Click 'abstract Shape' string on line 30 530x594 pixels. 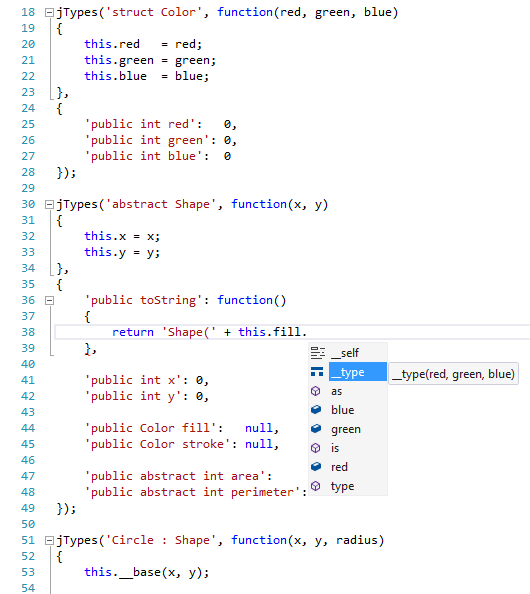pyautogui.click(x=160, y=204)
